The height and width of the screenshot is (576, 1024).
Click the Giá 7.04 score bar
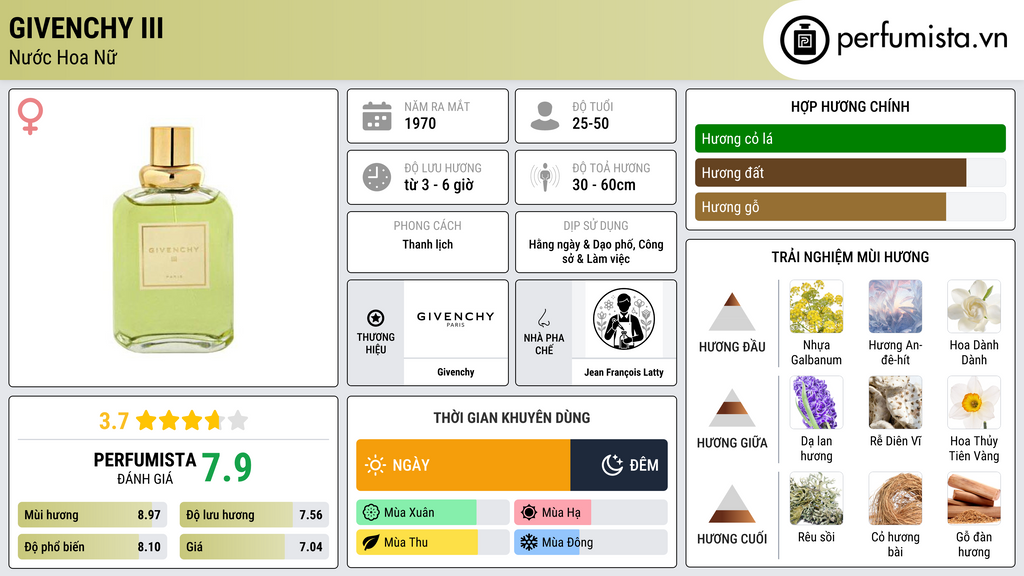point(254,547)
